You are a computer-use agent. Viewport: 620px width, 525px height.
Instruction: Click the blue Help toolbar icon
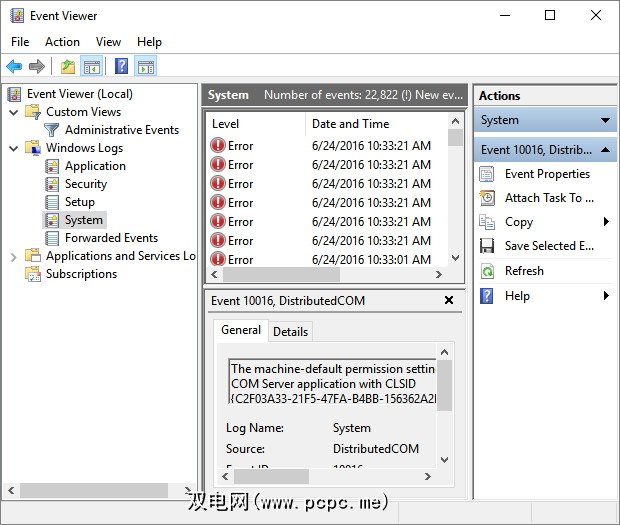[x=121, y=67]
